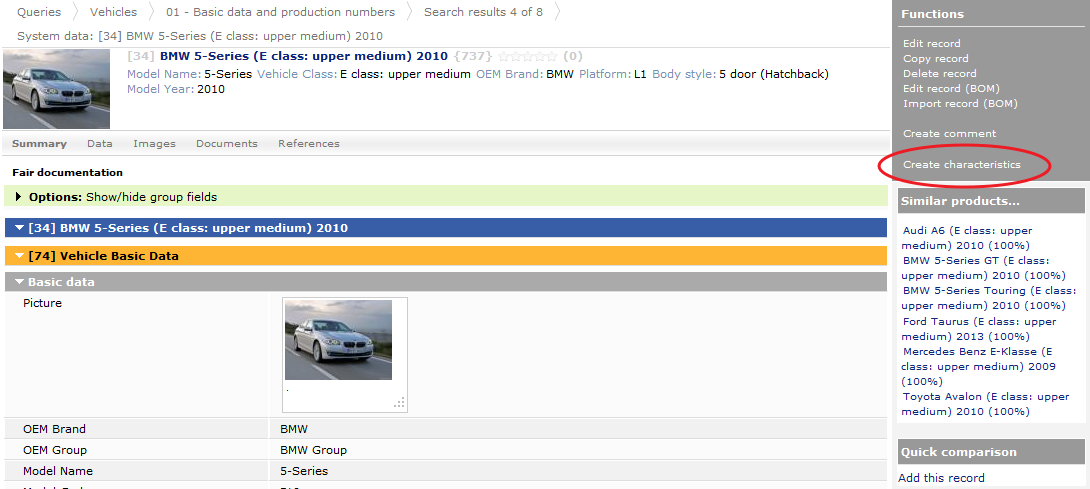Screen dimensions: 1090x489
Task: Open similar product Mercedes Benz E-Klasse 2009
Action: point(978,367)
